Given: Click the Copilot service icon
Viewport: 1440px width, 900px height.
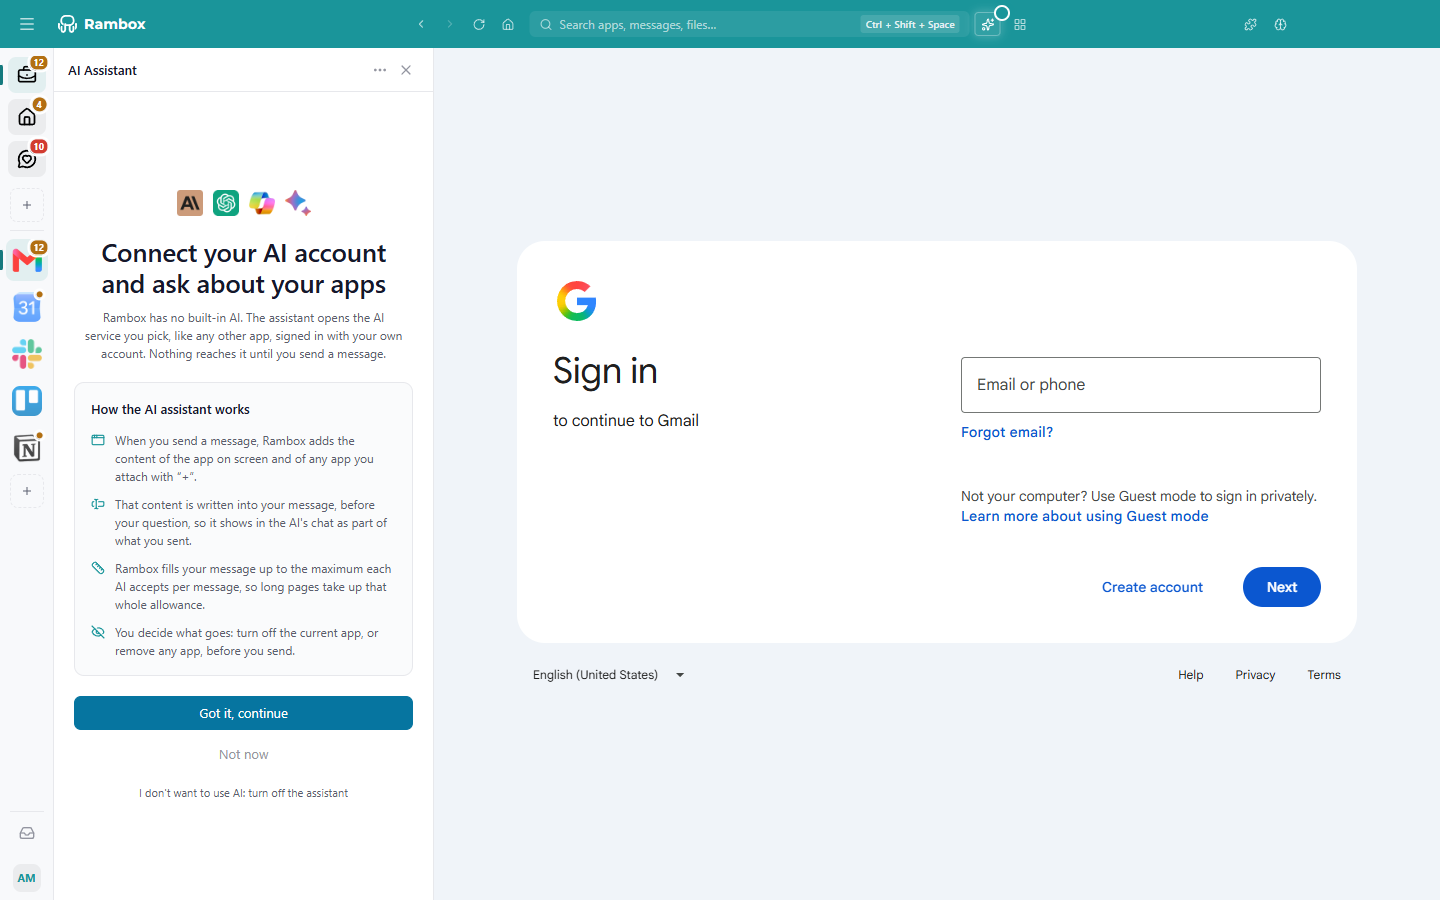Looking at the screenshot, I should point(262,203).
